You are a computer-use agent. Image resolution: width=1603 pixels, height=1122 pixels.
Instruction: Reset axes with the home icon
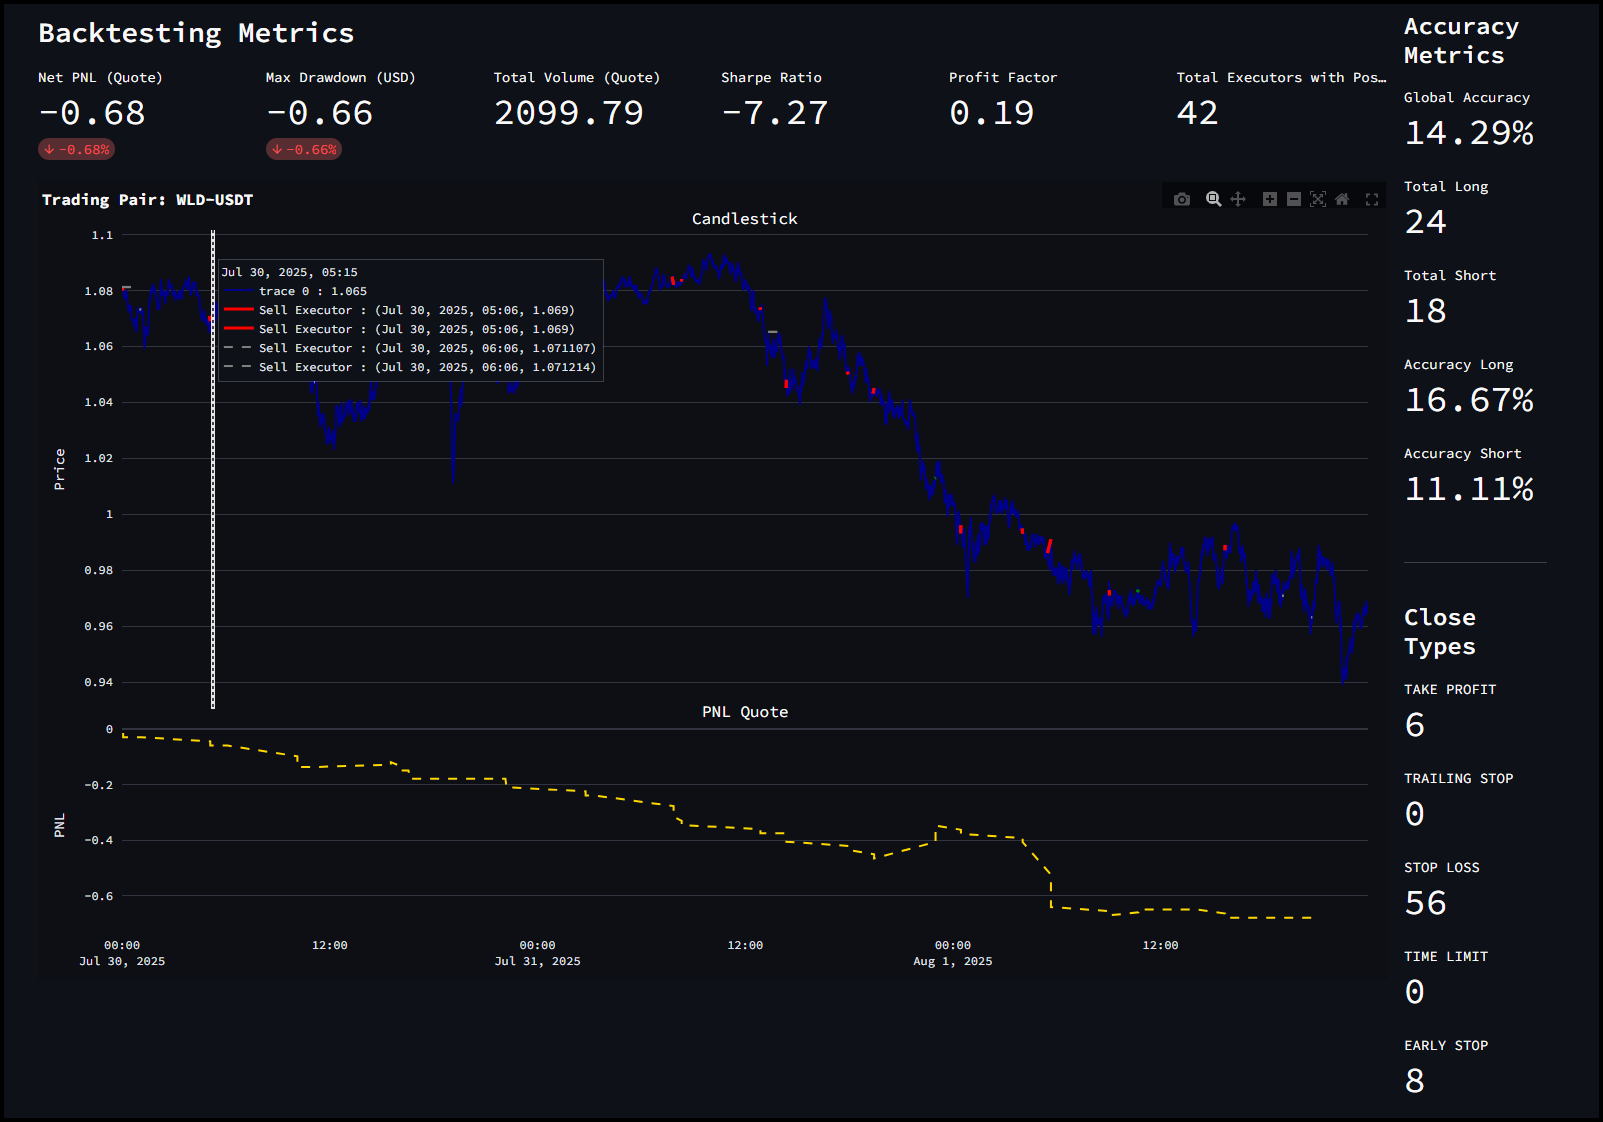1342,199
